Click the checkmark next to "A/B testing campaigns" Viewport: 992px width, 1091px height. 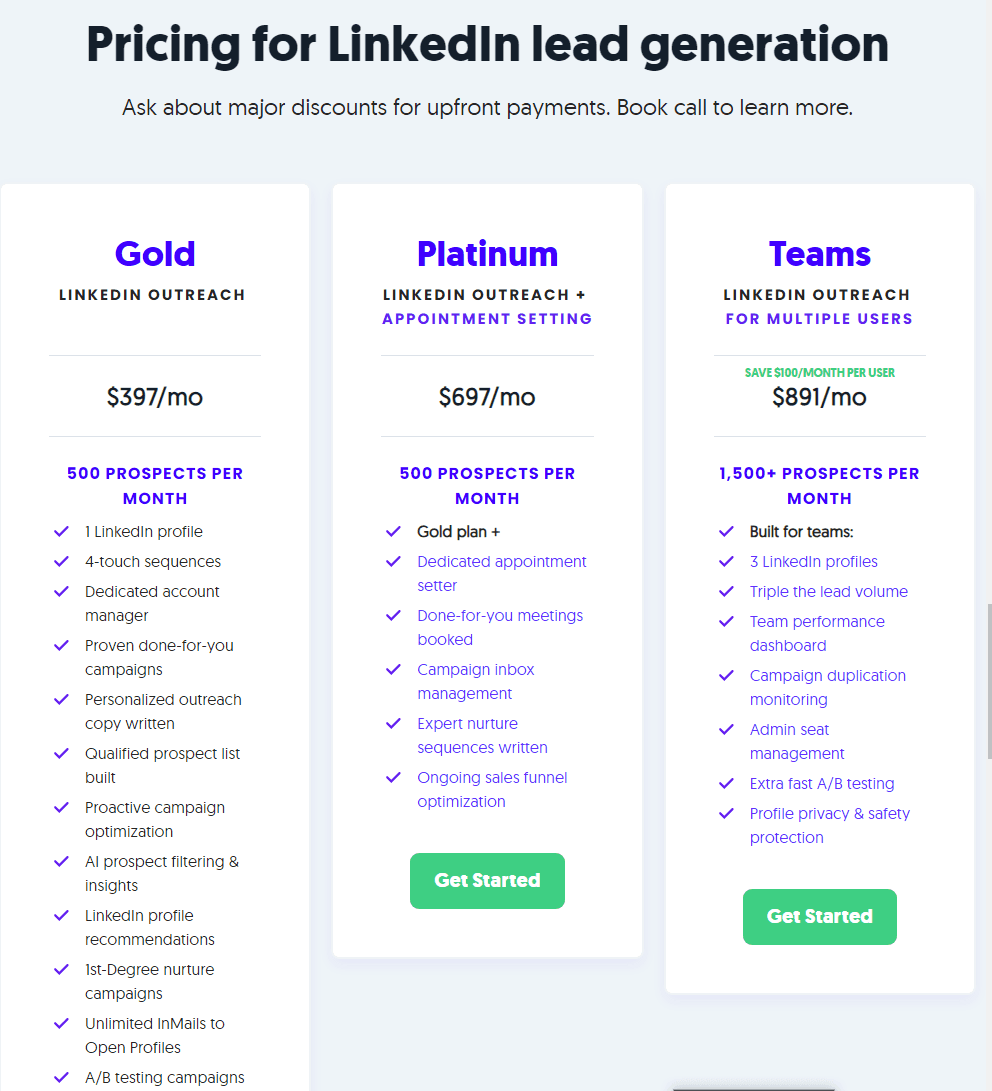coord(61,1077)
